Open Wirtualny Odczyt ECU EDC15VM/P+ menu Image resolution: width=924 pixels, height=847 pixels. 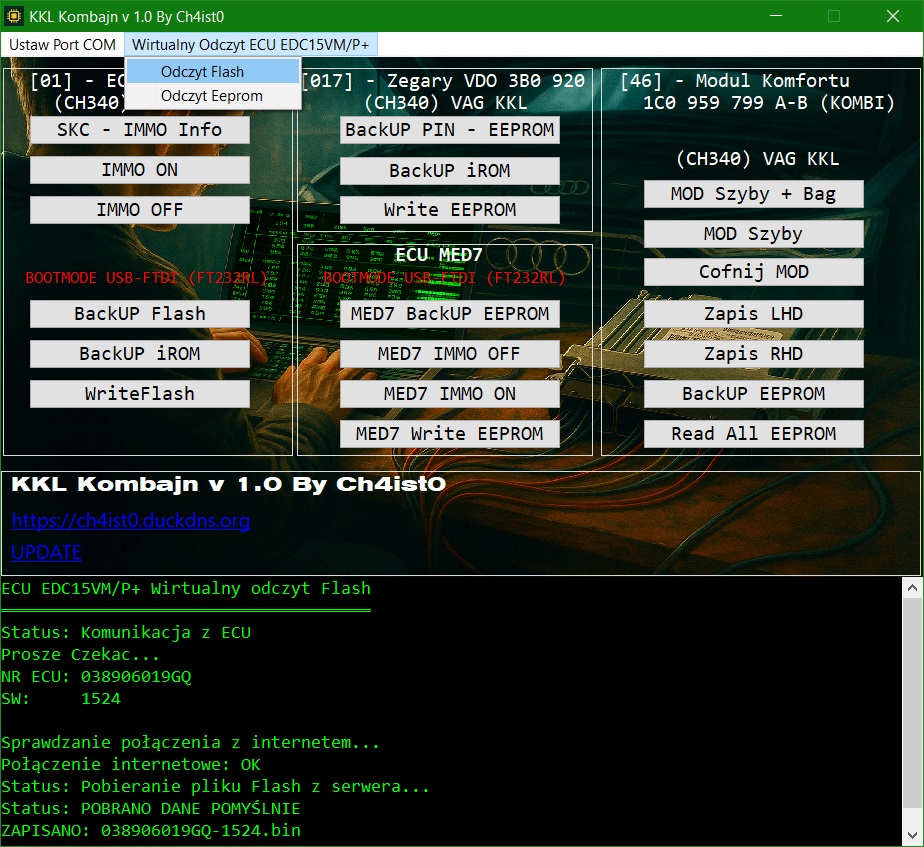click(251, 45)
